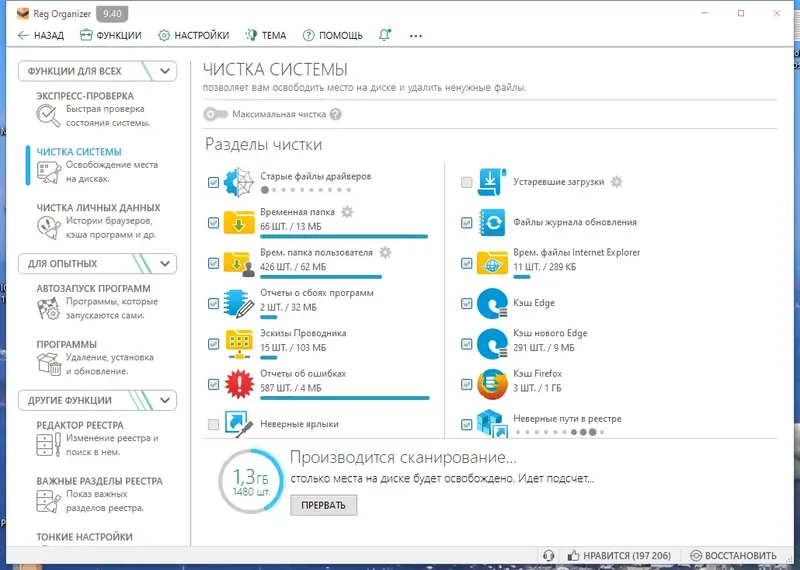Open ЭКСПРЕСС-ПРОВЕРКА heading
This screenshot has height=570, width=800.
click(85, 96)
